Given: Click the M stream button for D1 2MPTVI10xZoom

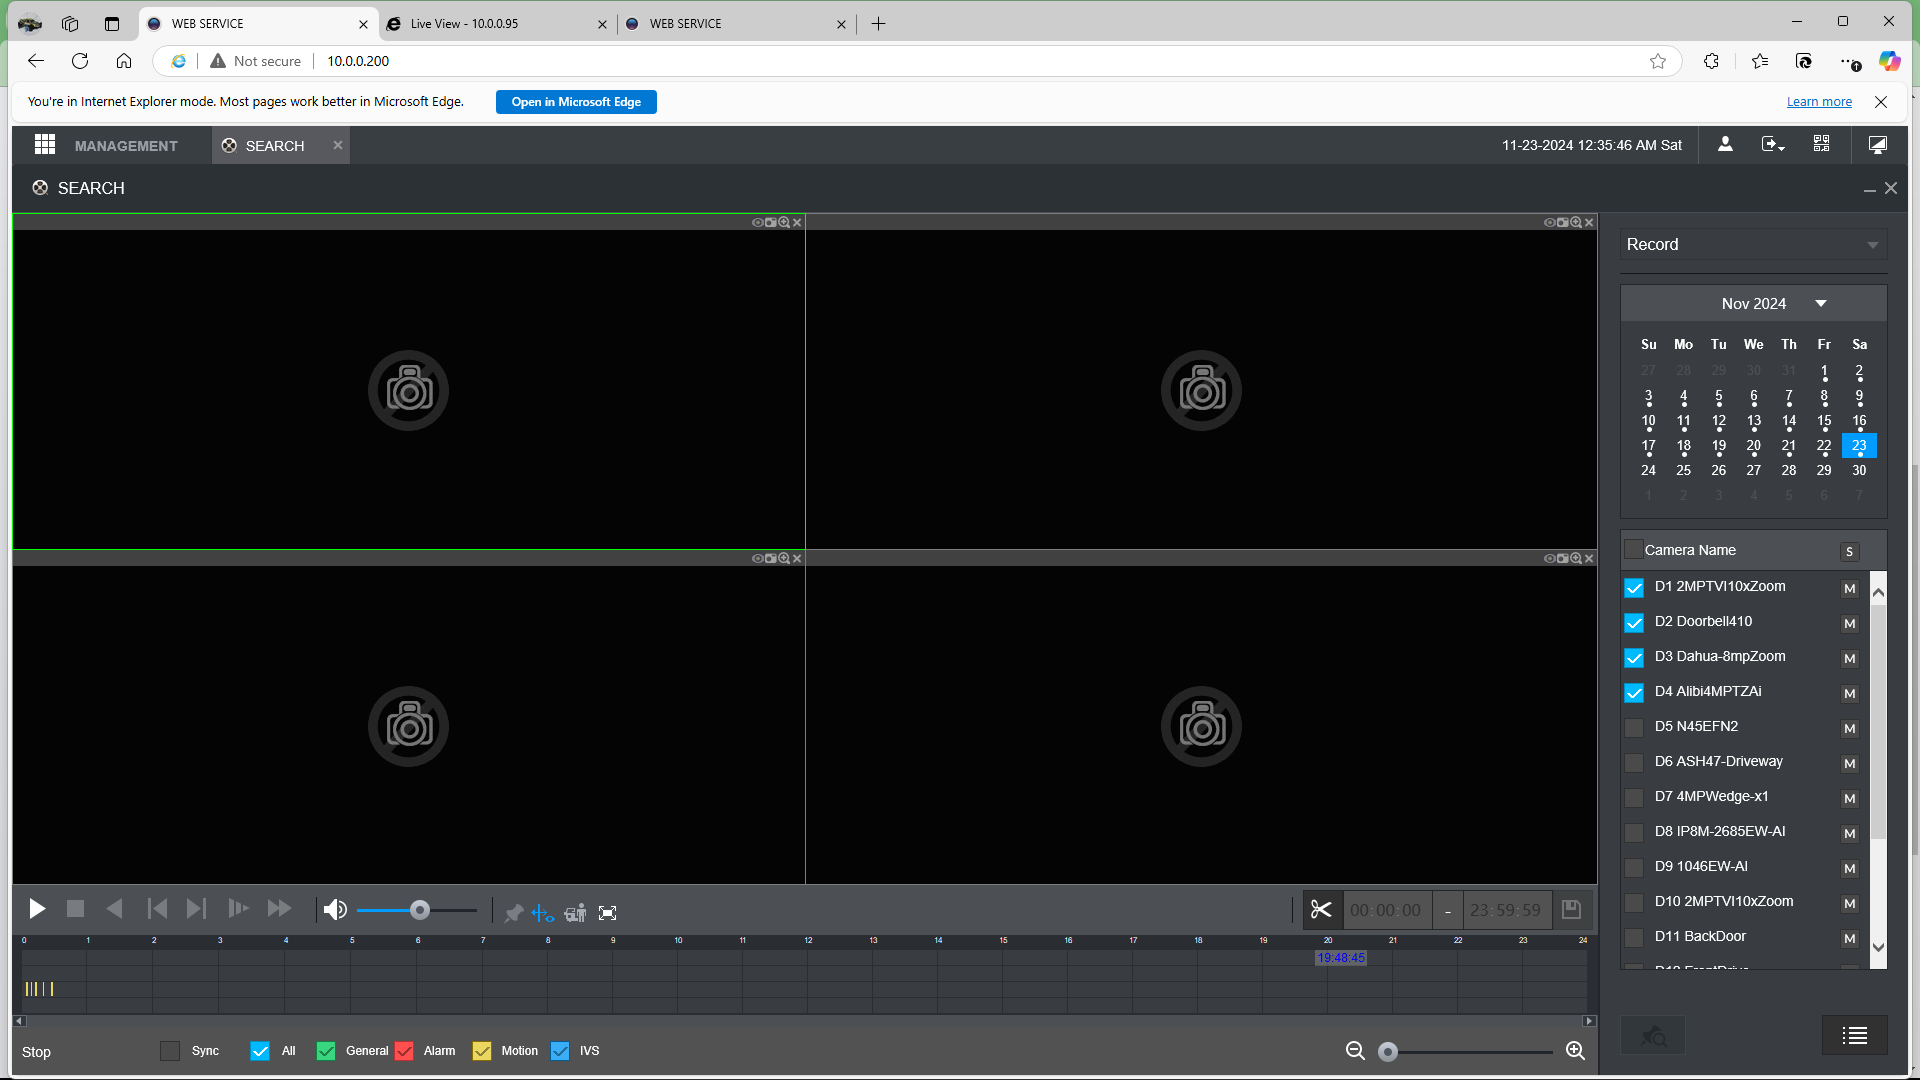Looking at the screenshot, I should tap(1850, 588).
